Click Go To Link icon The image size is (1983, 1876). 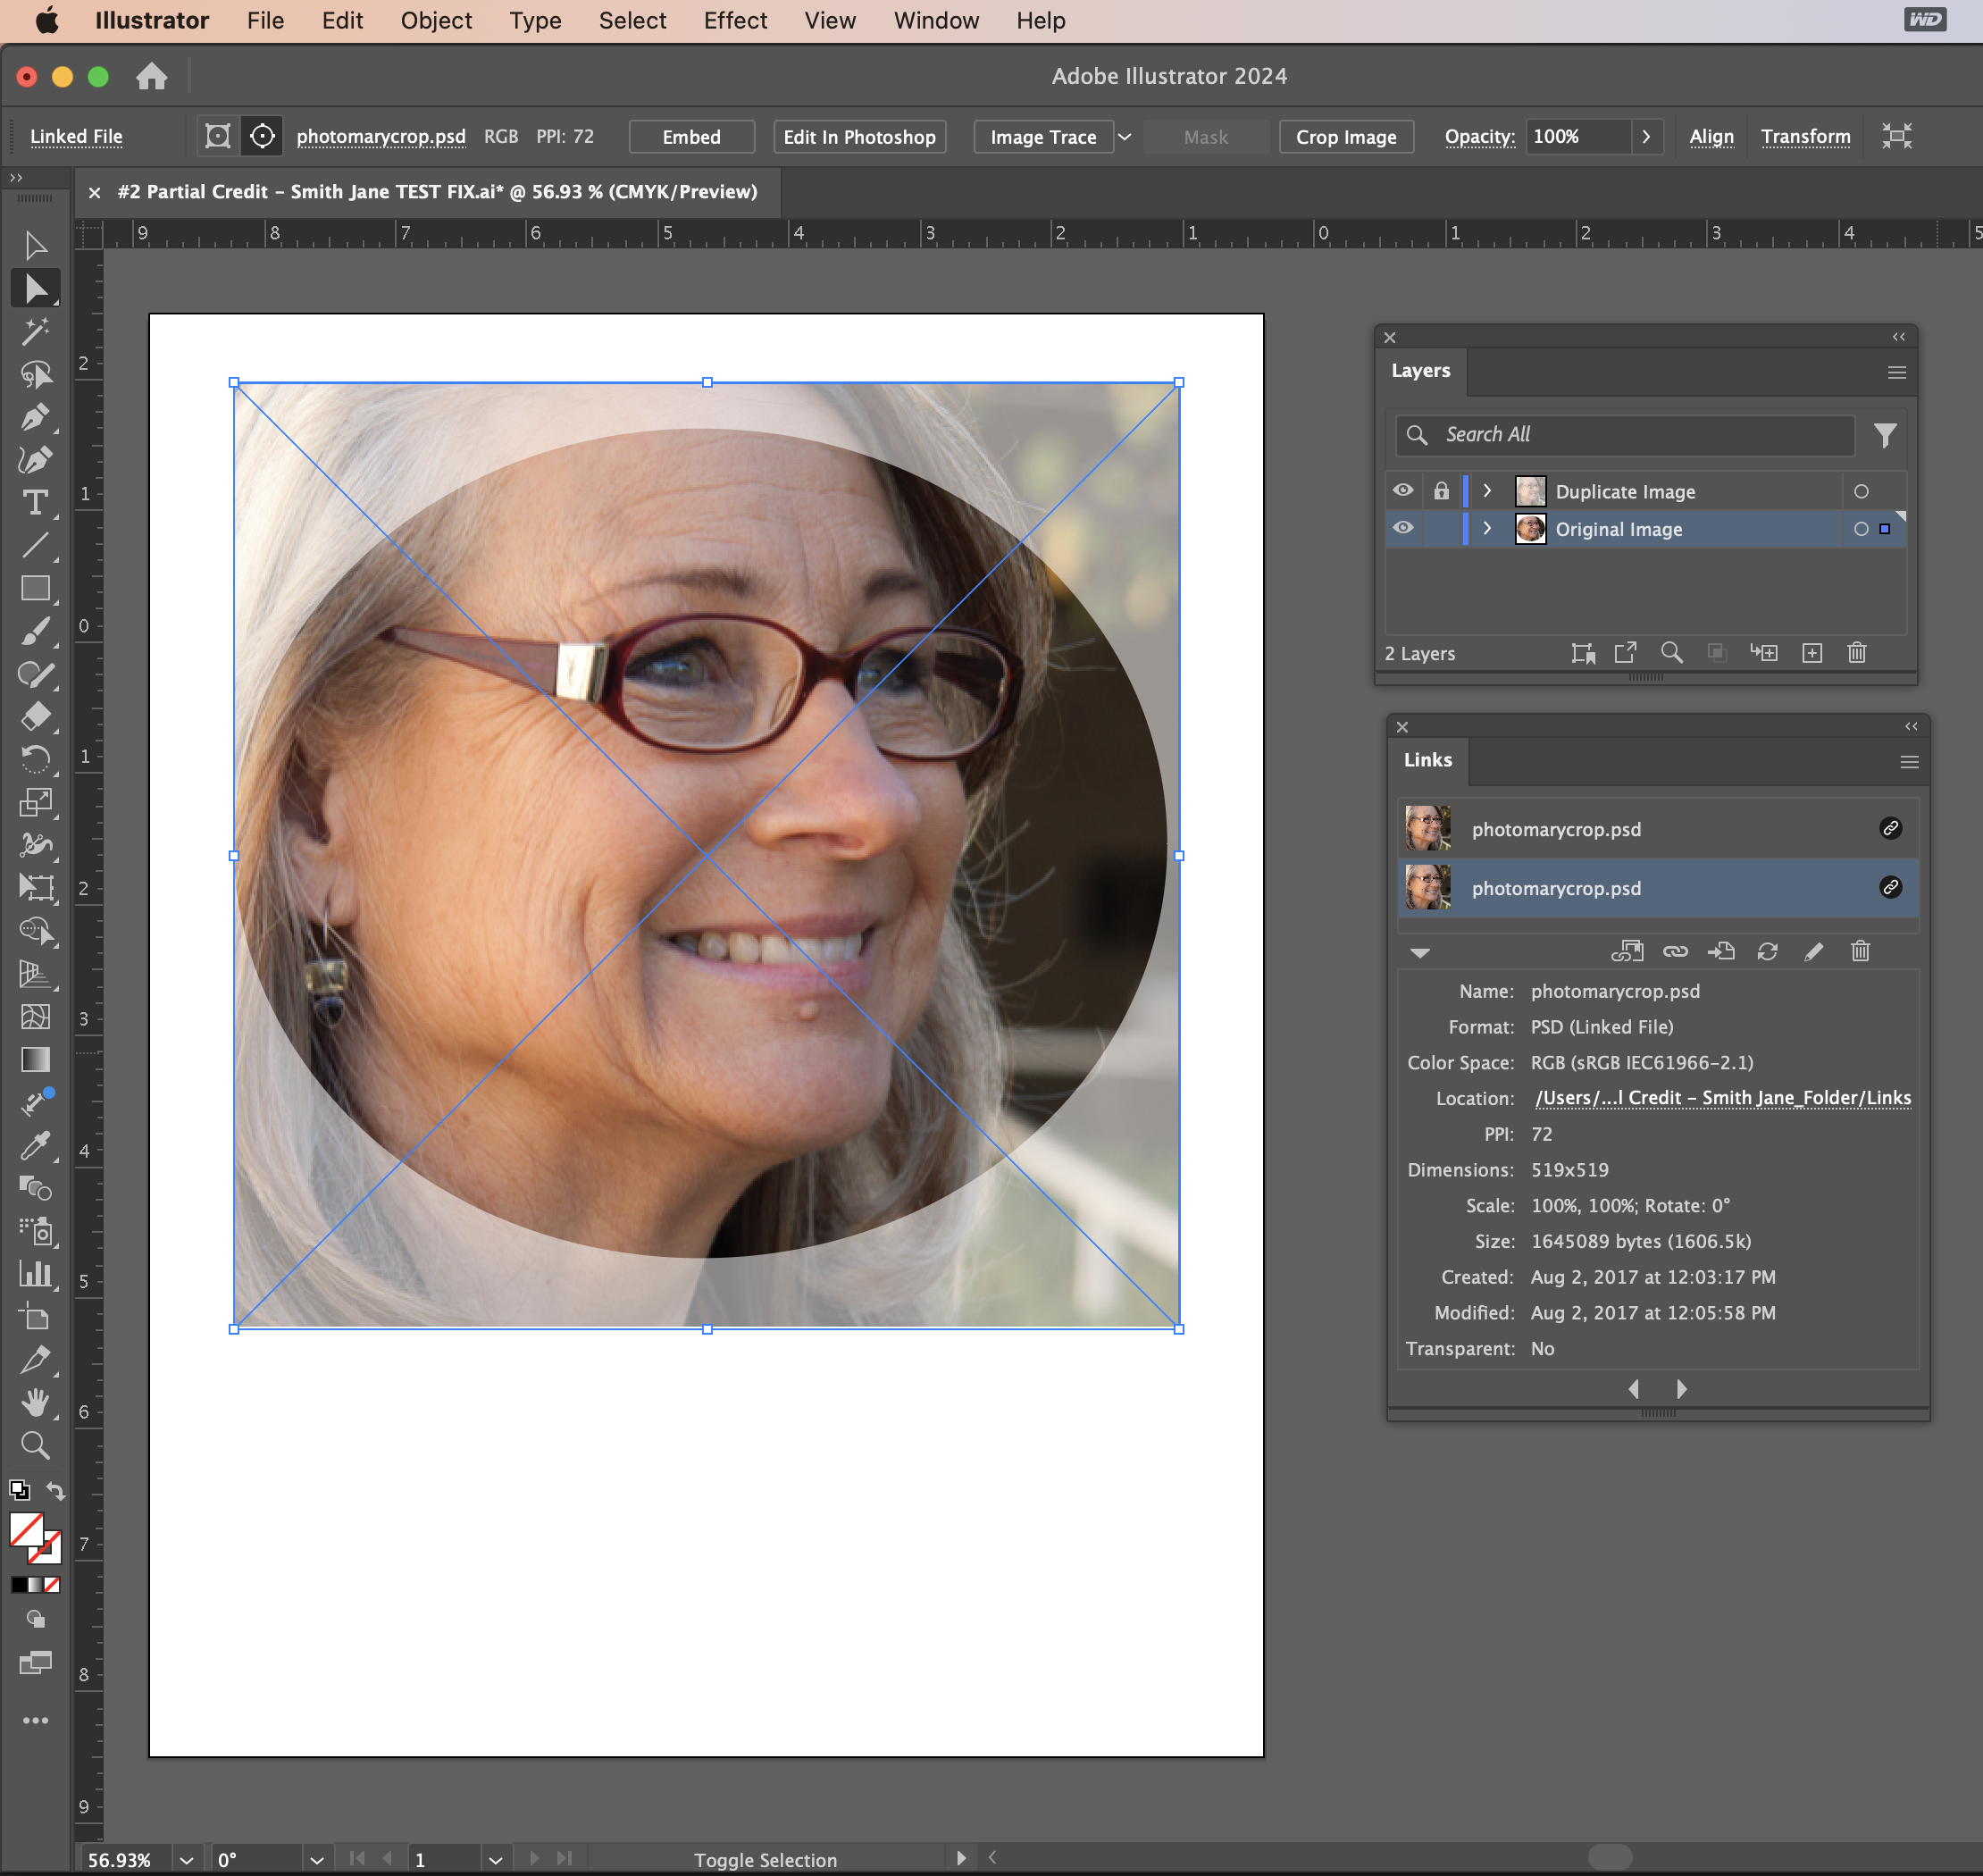(x=1721, y=951)
